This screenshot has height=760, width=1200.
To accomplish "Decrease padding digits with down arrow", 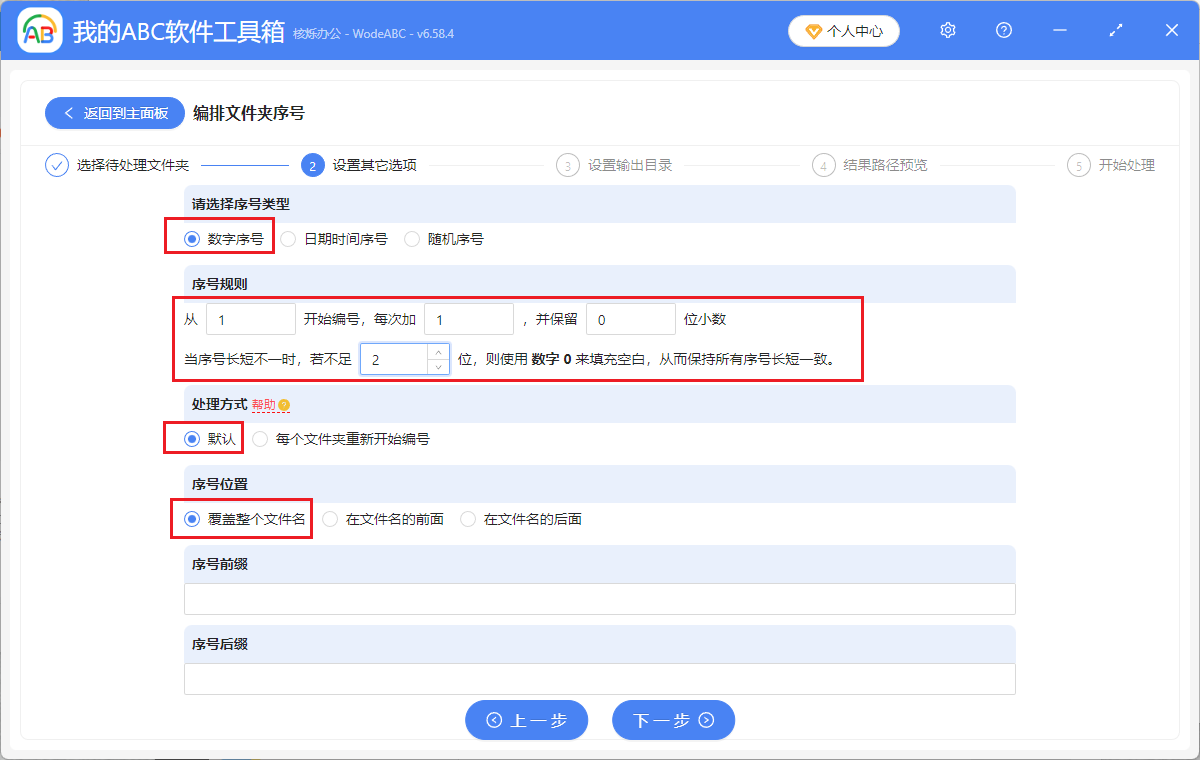I will click(438, 367).
